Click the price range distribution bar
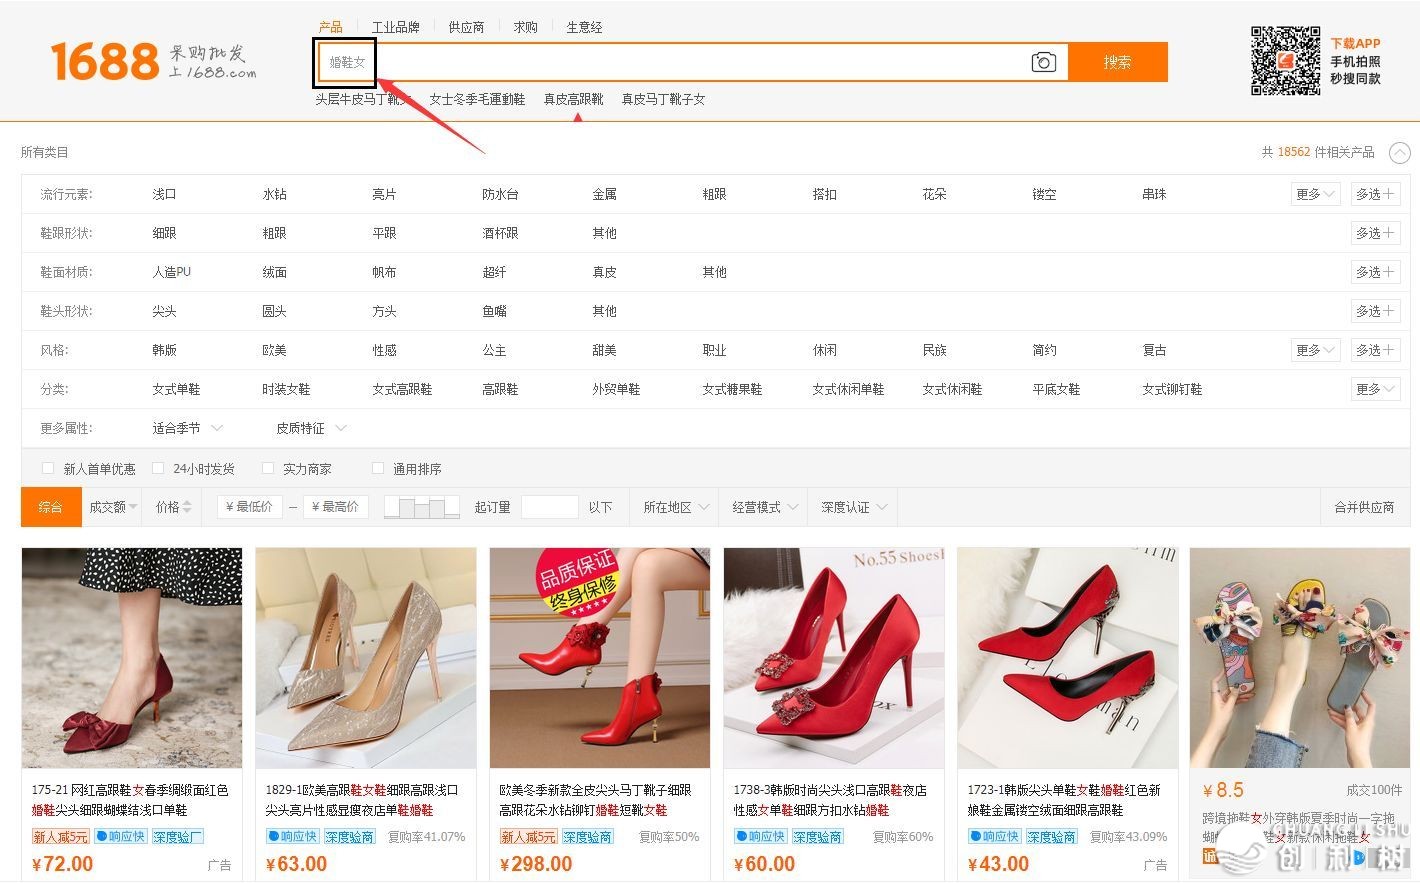The image size is (1420, 883). [421, 507]
